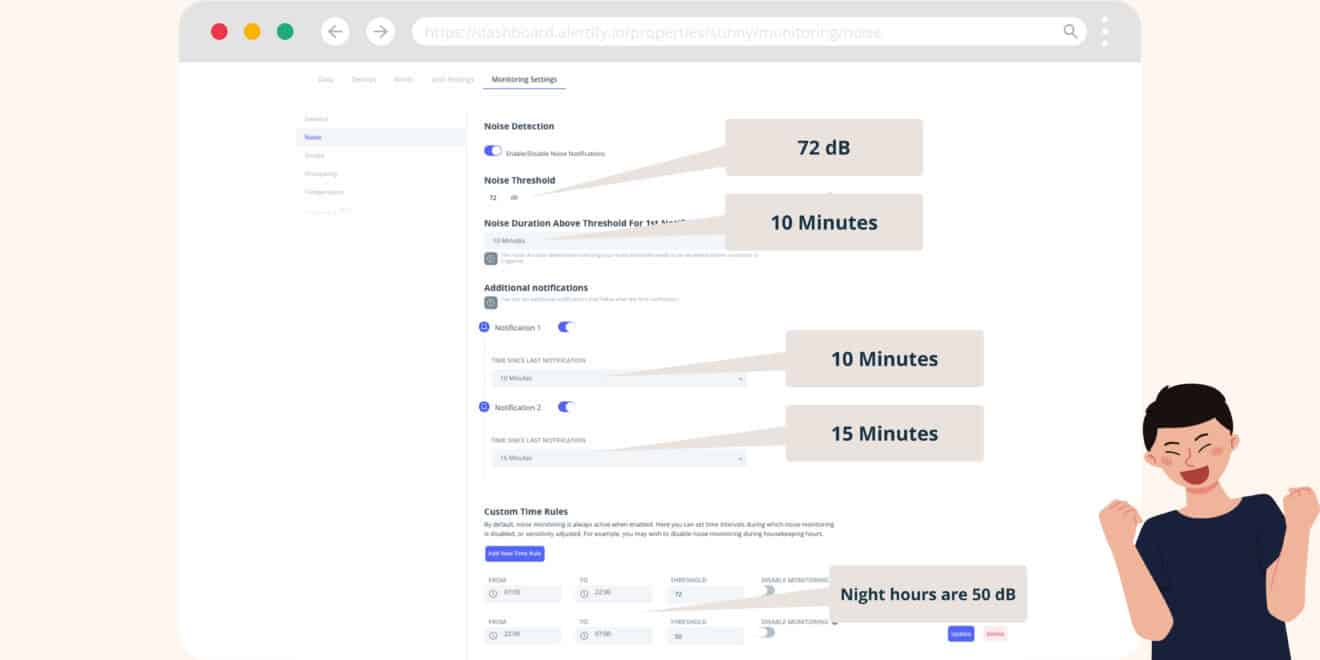The height and width of the screenshot is (660, 1320).
Task: Click the blue Update button
Action: [x=960, y=634]
